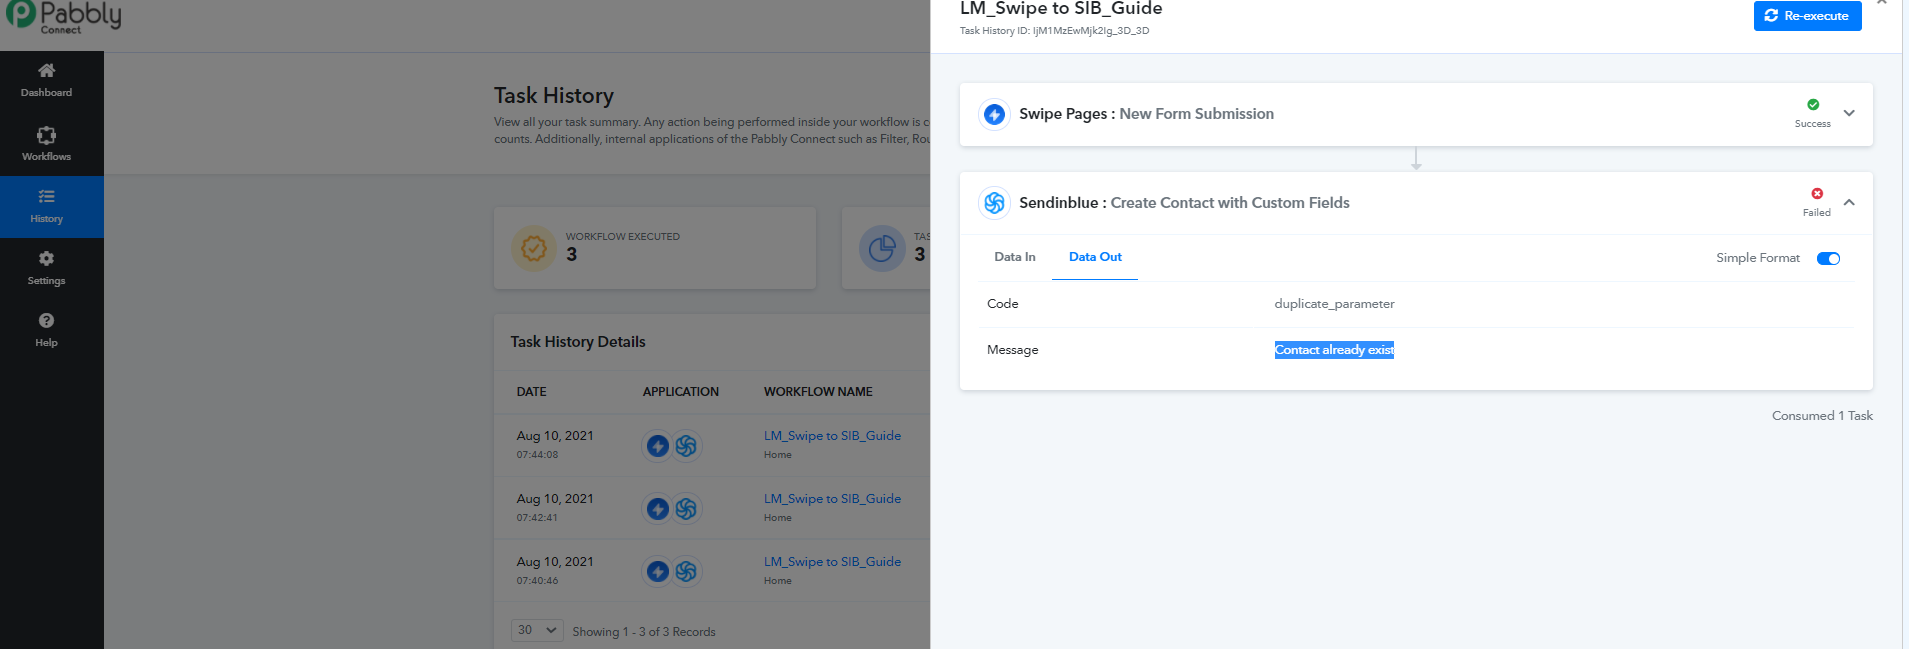This screenshot has width=1909, height=649.
Task: Click the DATE column header
Action: pyautogui.click(x=531, y=392)
